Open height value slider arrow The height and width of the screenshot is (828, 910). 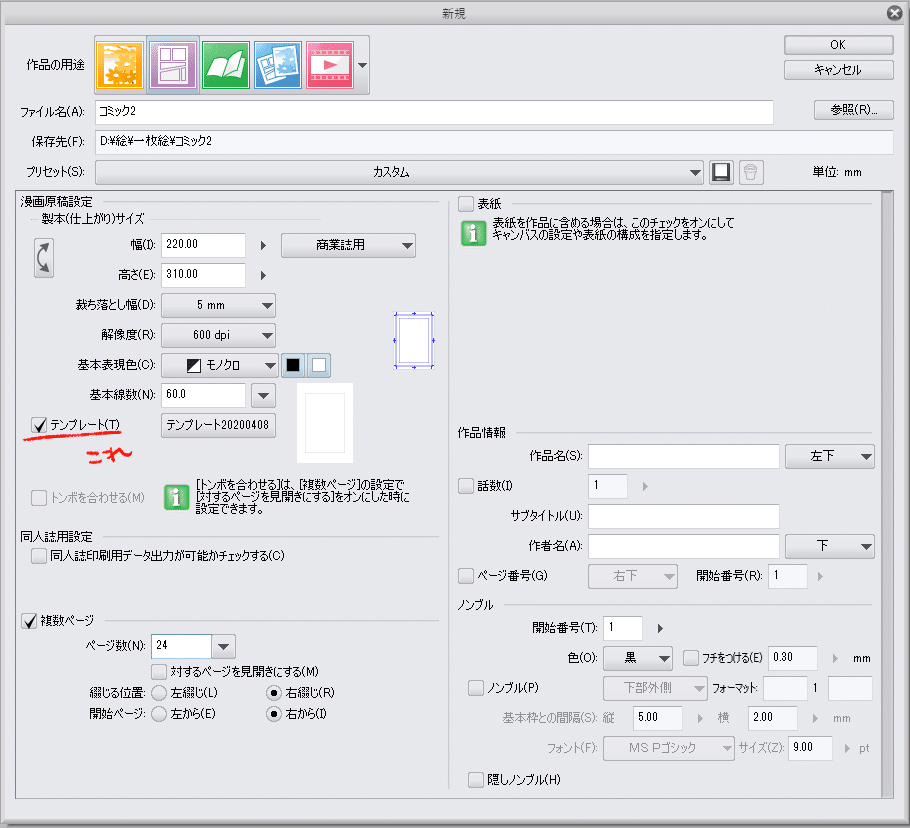[263, 275]
